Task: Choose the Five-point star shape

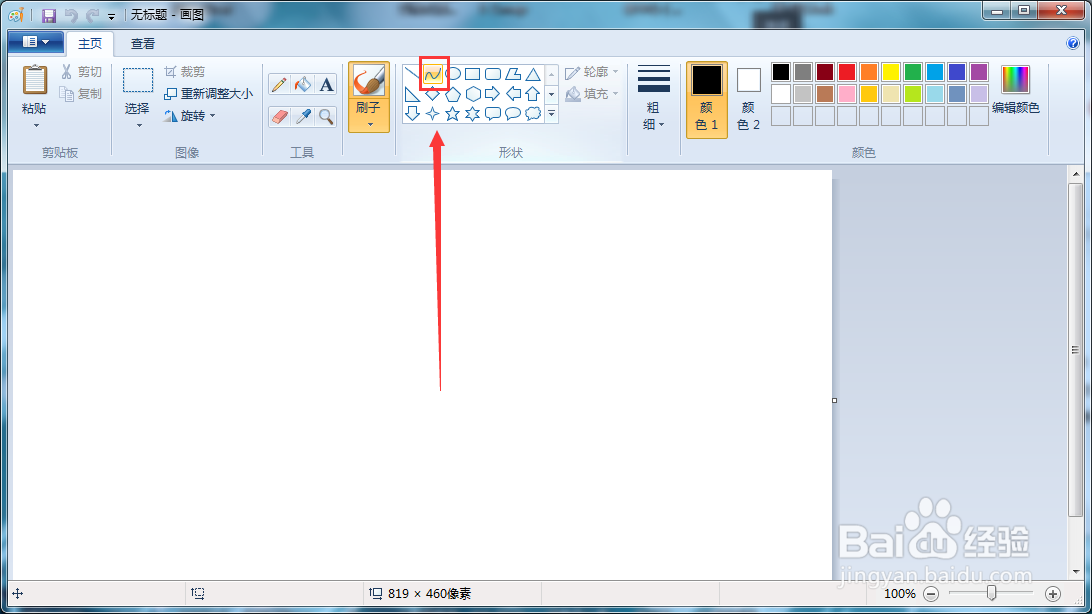Action: tap(453, 113)
